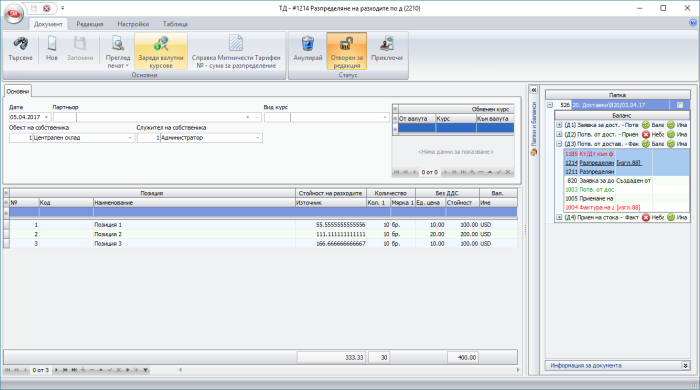Tick checkbox on folder 526 row
This screenshot has height=390, width=700.
(x=680, y=105)
